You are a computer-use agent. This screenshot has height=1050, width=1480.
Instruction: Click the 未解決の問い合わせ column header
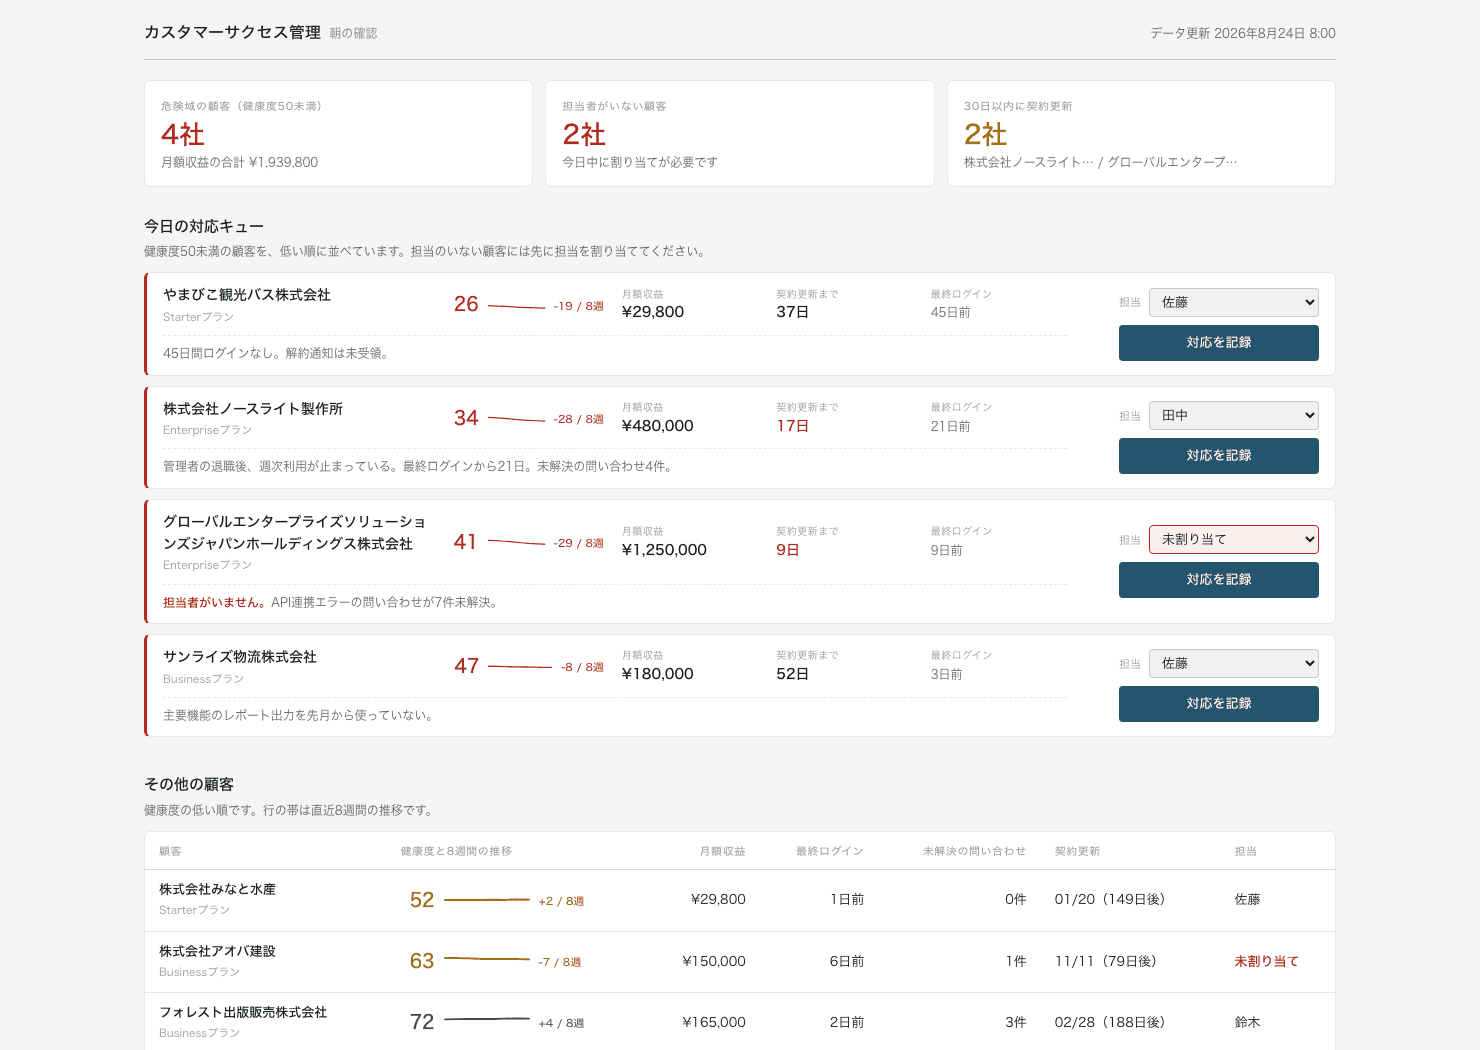pyautogui.click(x=974, y=851)
